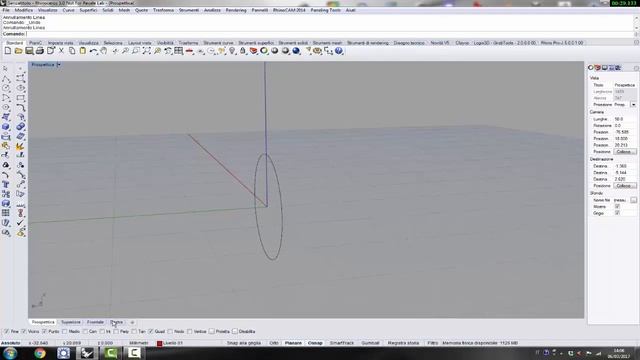The width and height of the screenshot is (640, 360).
Task: Click the Windows Start button
Action: (9, 353)
